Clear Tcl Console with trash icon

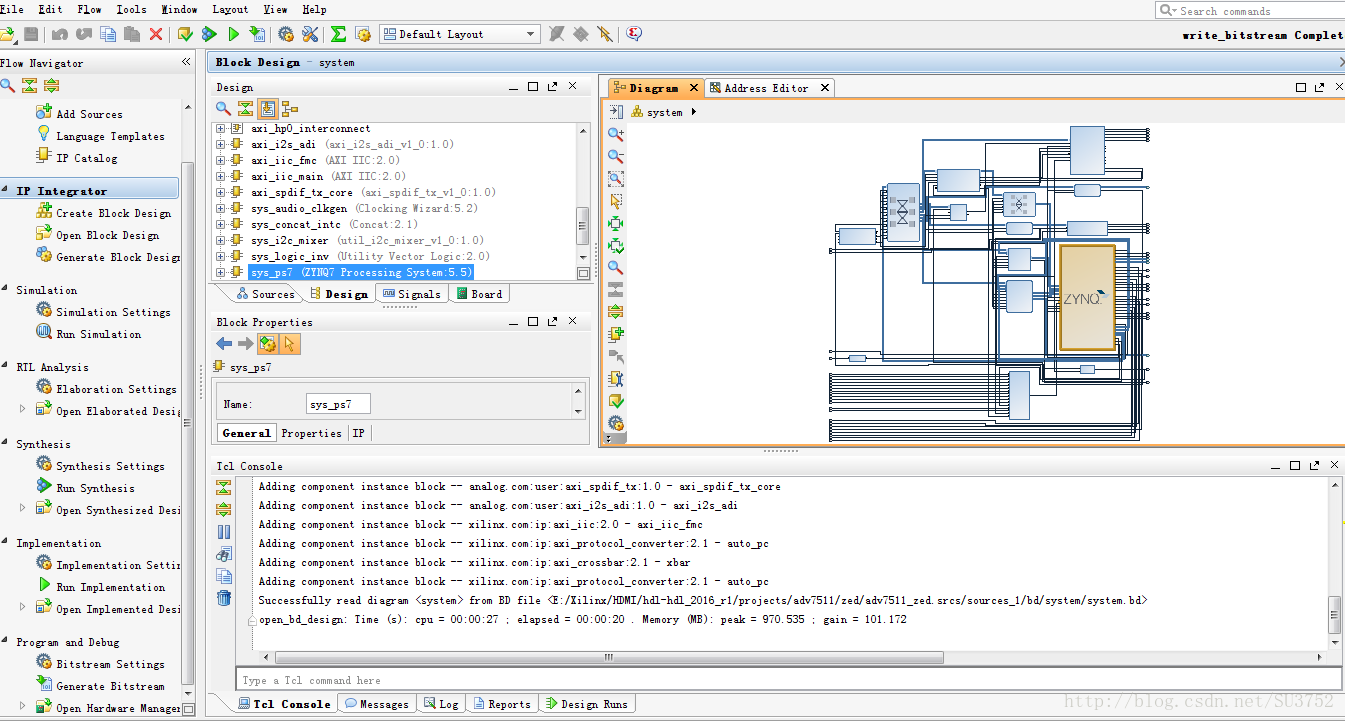(224, 598)
